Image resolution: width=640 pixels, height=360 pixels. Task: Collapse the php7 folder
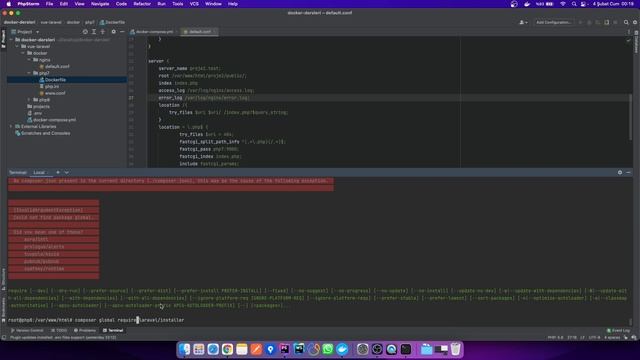coord(29,73)
